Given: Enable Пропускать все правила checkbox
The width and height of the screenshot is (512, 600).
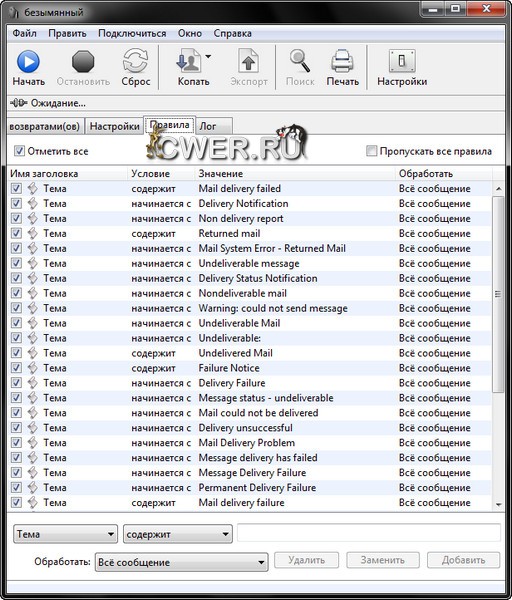Looking at the screenshot, I should tap(371, 151).
